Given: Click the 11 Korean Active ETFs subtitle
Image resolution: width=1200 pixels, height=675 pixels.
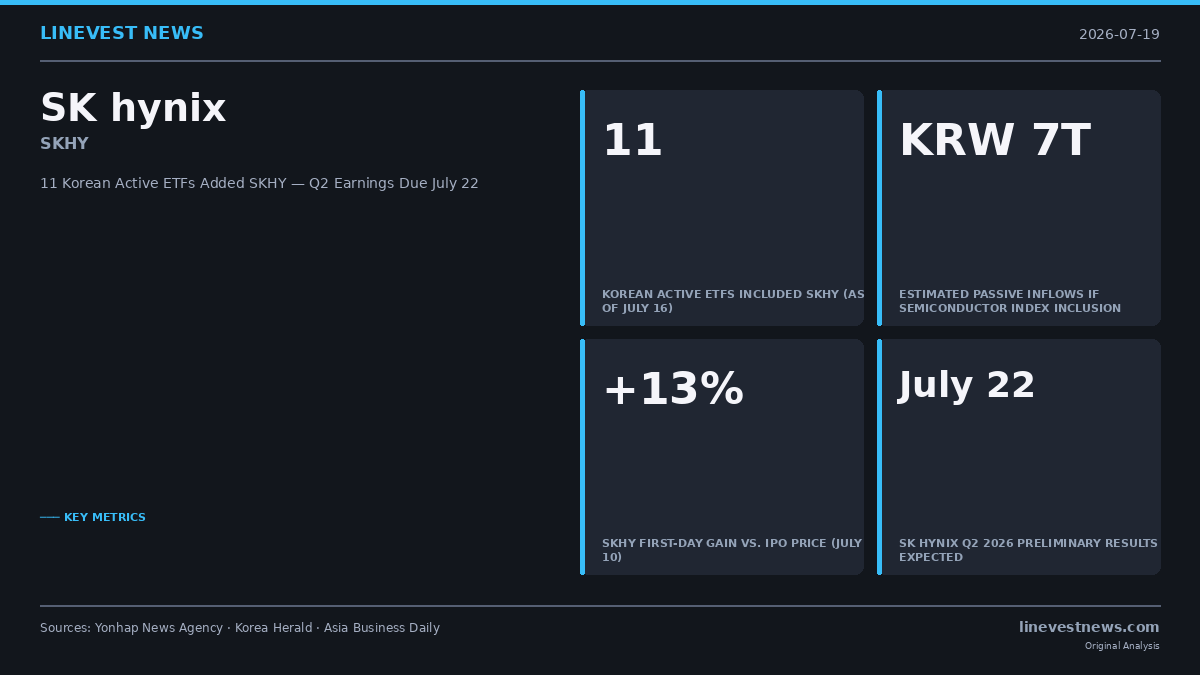Looking at the screenshot, I should (259, 184).
